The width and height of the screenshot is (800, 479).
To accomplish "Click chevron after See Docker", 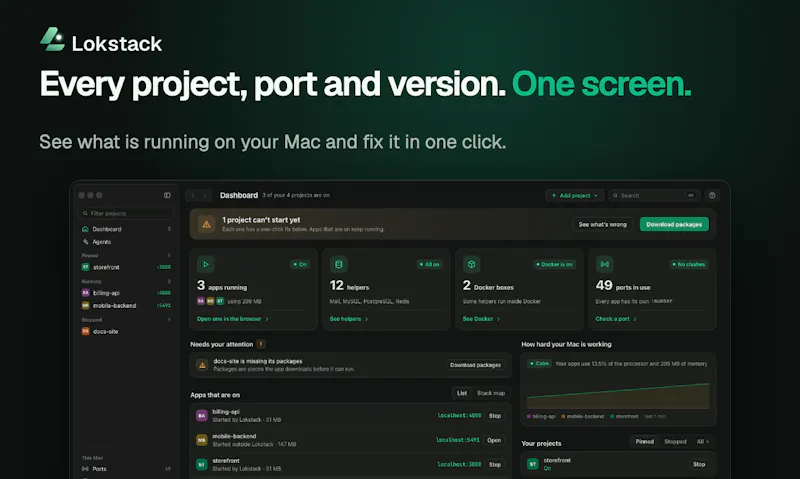I will point(498,319).
